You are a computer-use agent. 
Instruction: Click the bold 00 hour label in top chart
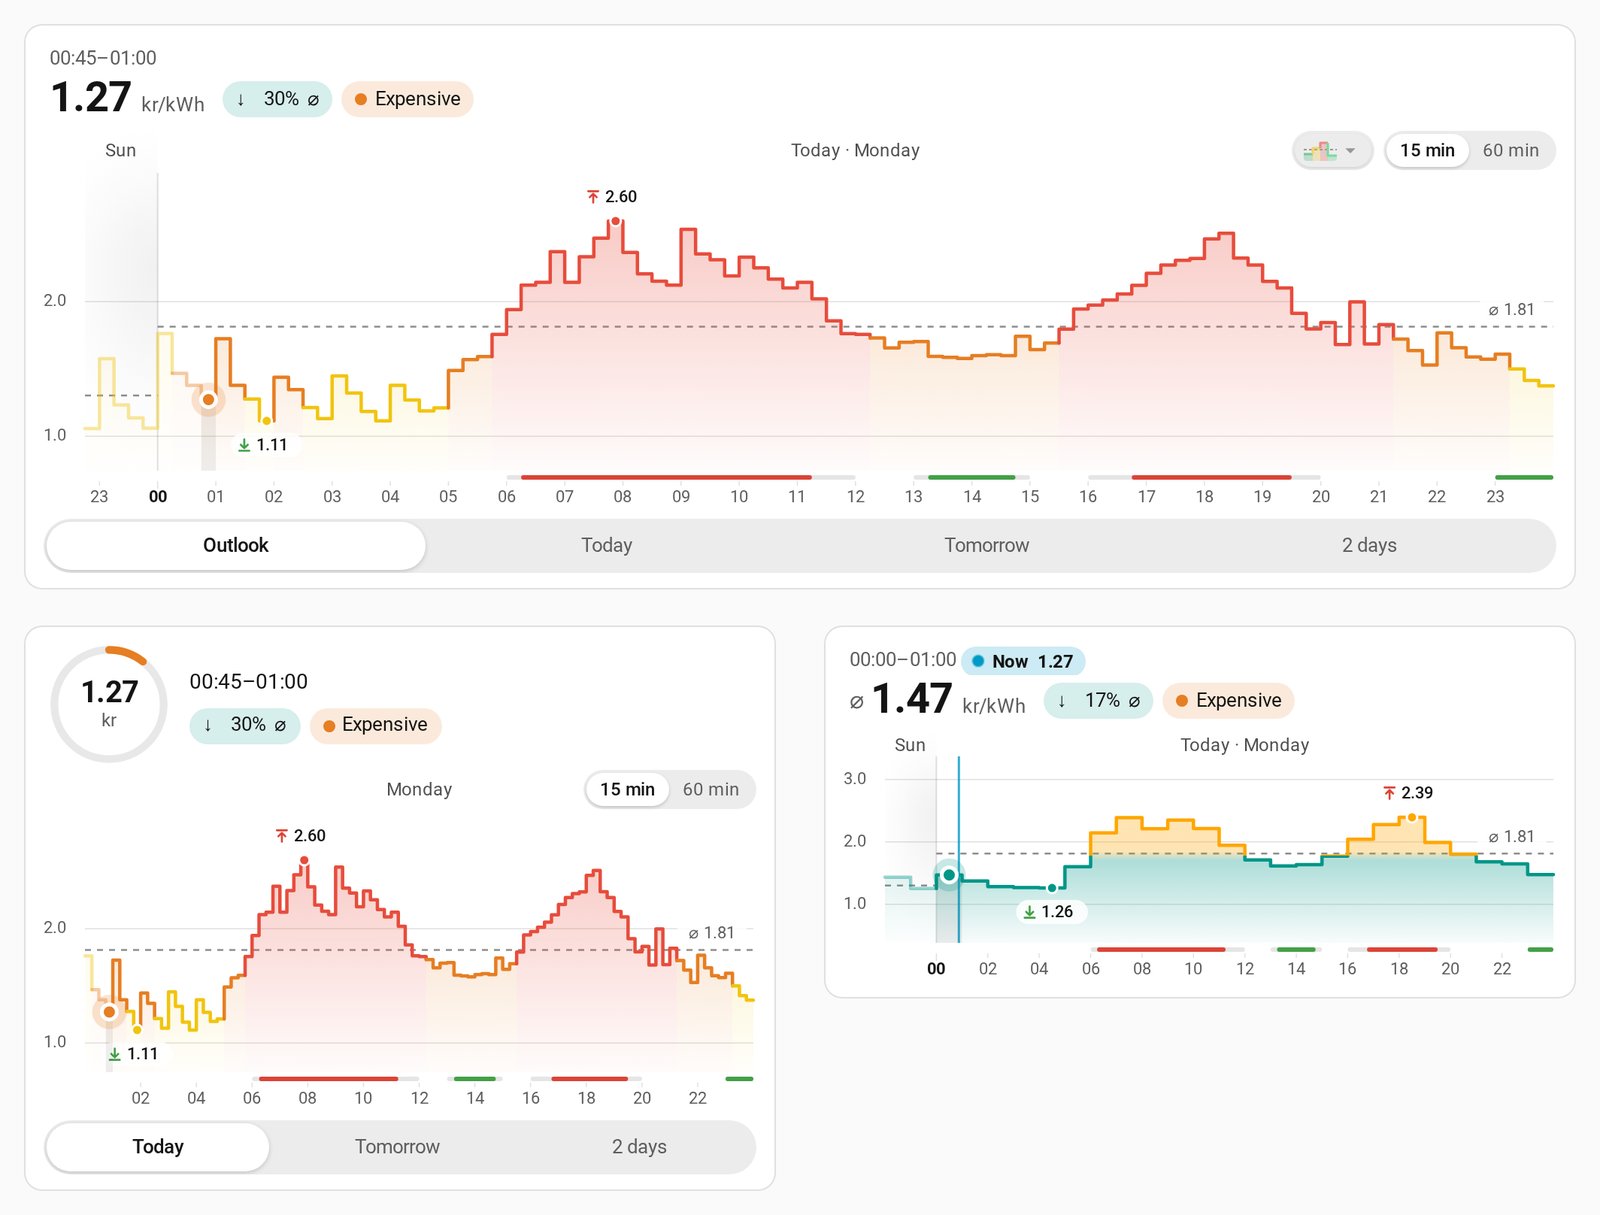coord(158,496)
